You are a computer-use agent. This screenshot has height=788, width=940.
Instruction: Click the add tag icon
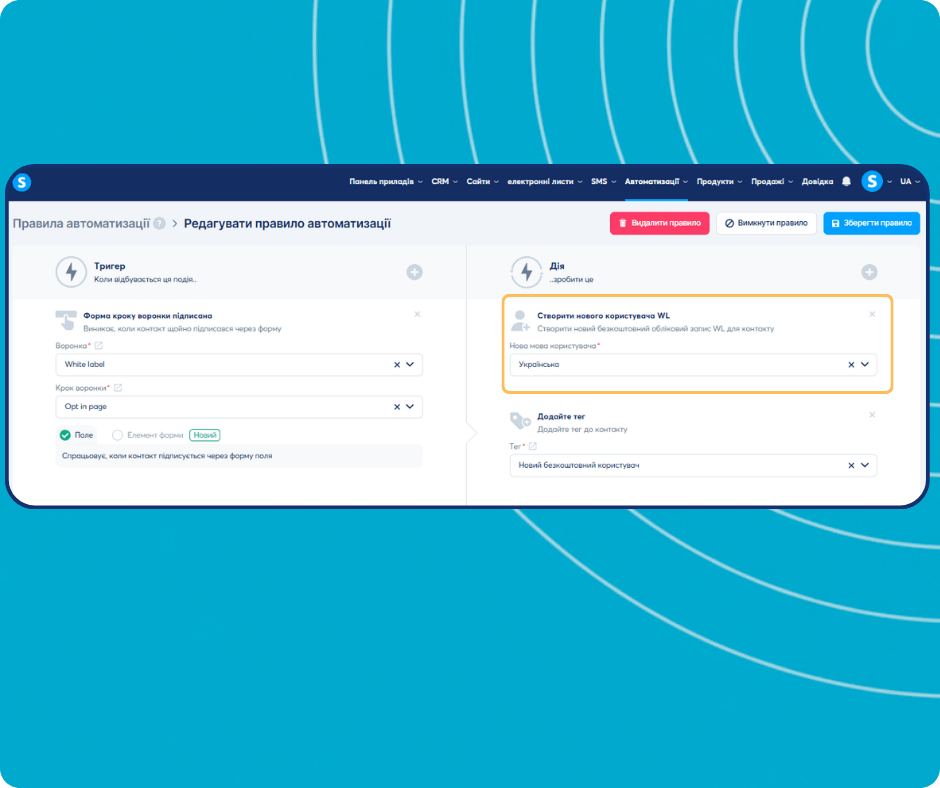pyautogui.click(x=520, y=420)
